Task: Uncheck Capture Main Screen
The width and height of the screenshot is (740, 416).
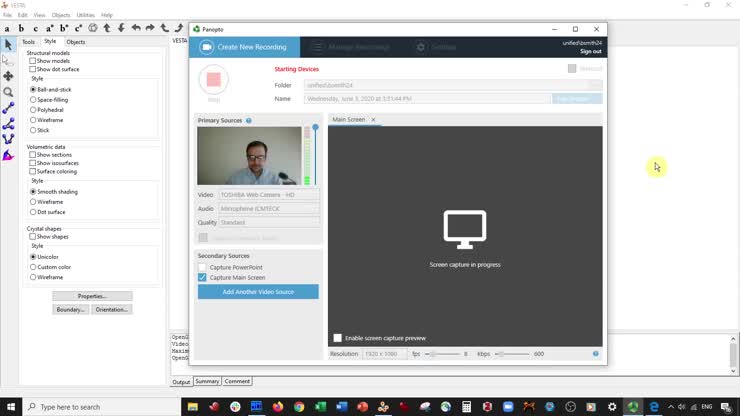Action: click(202, 277)
